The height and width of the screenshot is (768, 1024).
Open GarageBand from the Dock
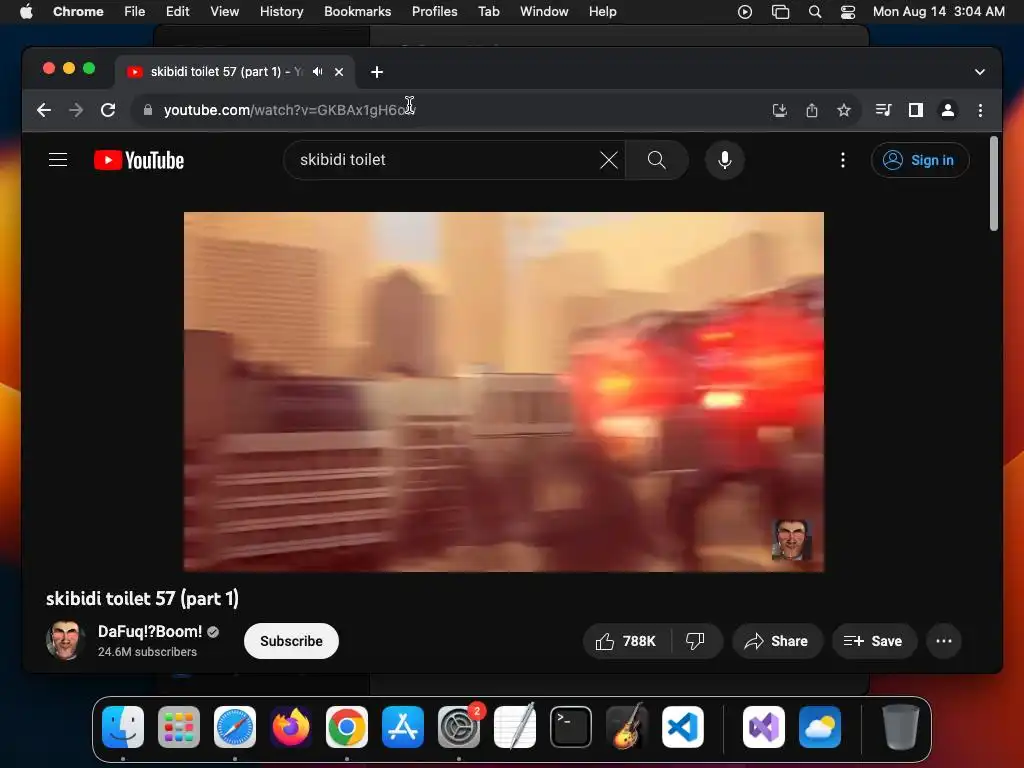627,727
